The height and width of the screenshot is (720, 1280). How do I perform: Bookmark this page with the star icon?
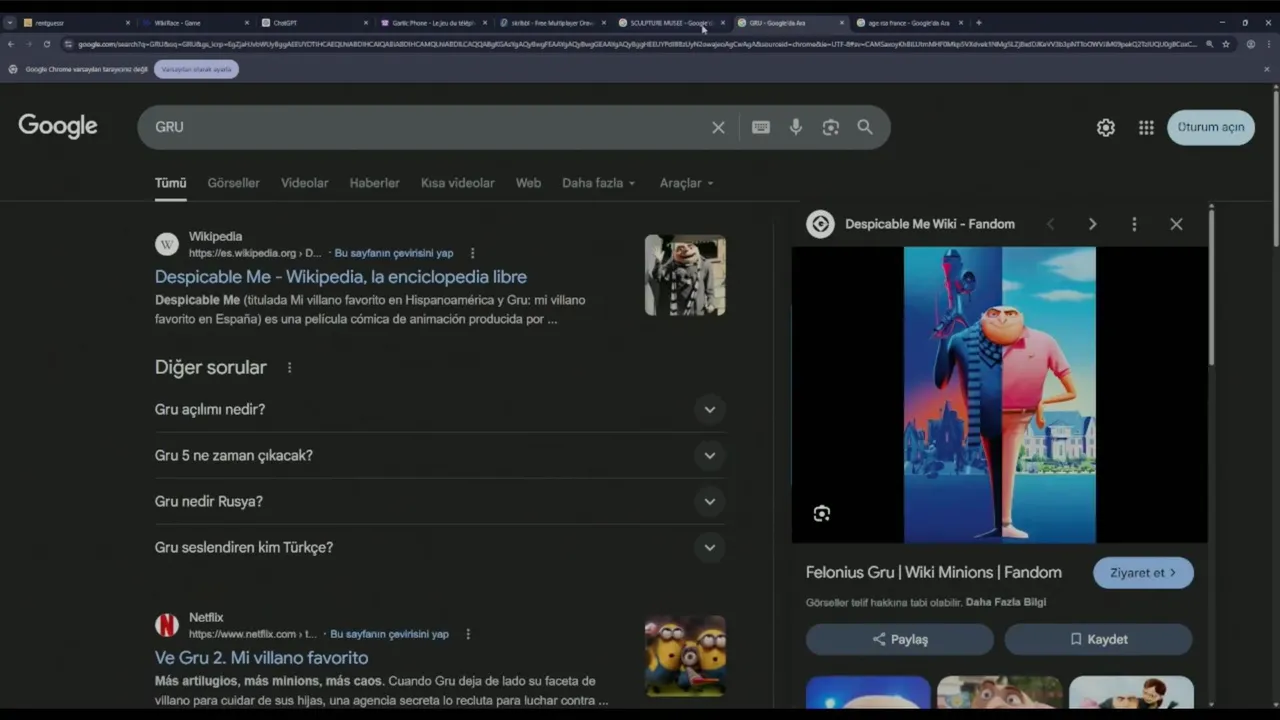[1226, 44]
